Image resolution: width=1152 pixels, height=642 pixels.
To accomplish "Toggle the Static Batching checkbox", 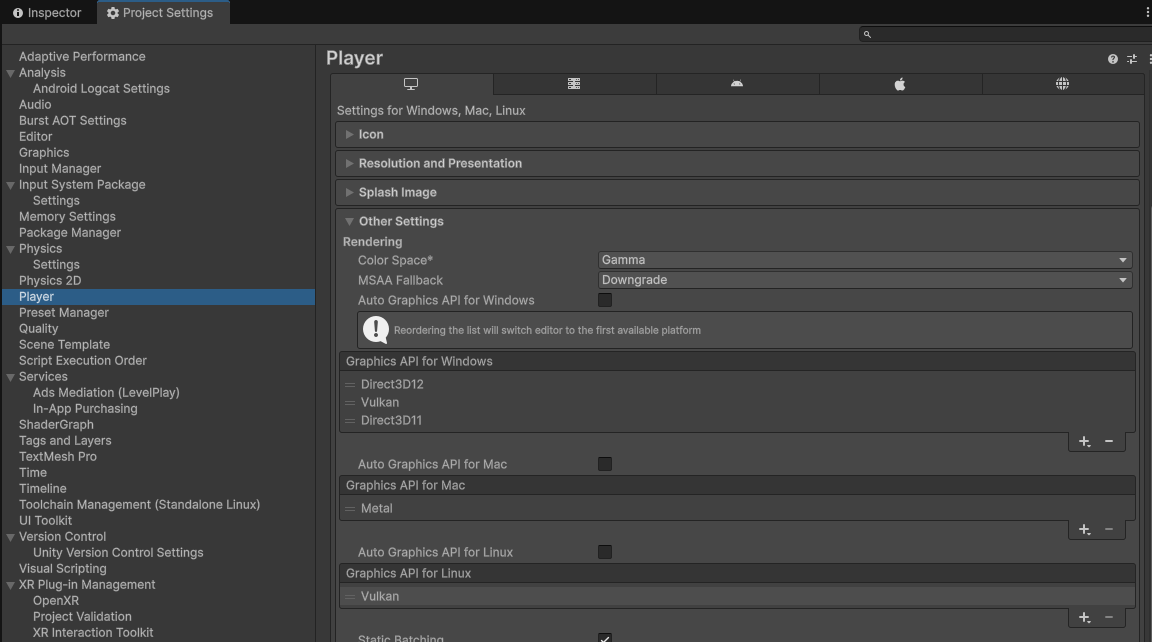I will [x=605, y=638].
